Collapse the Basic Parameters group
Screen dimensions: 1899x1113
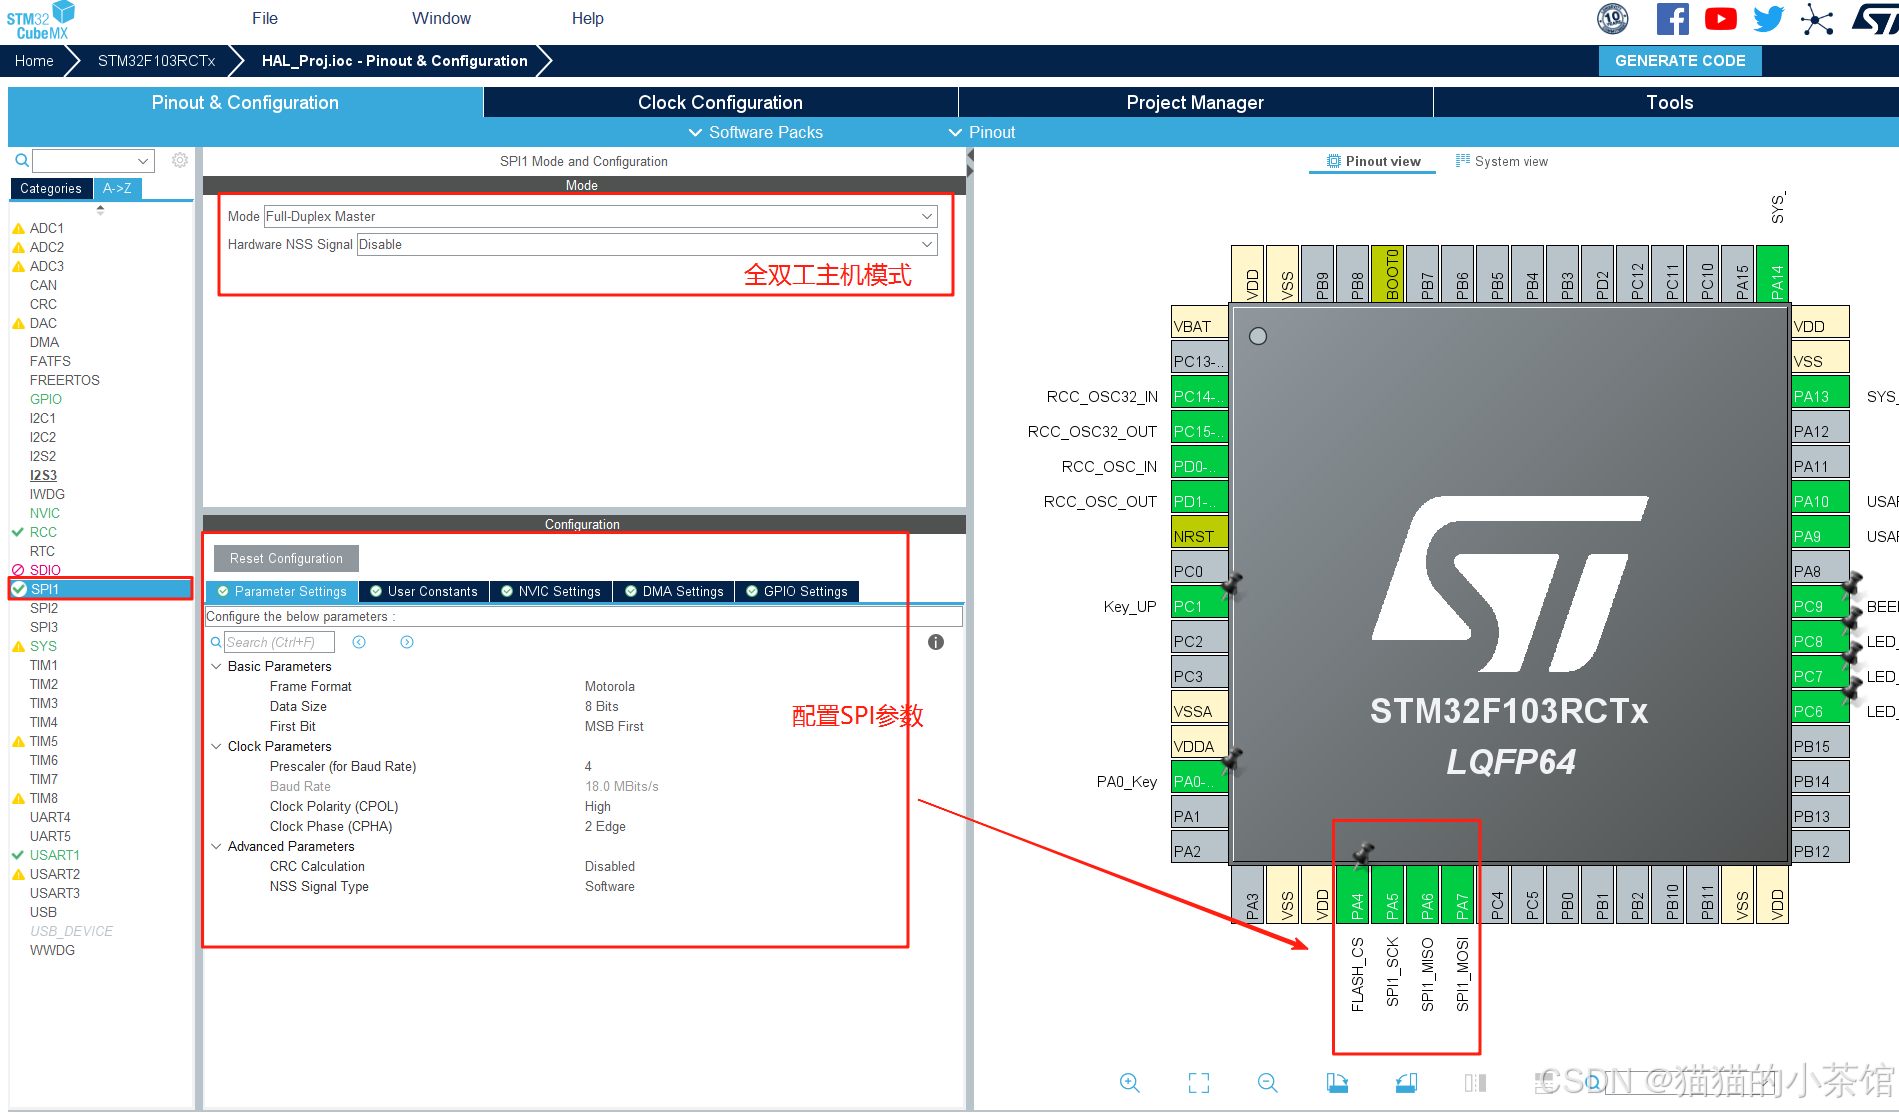click(216, 666)
